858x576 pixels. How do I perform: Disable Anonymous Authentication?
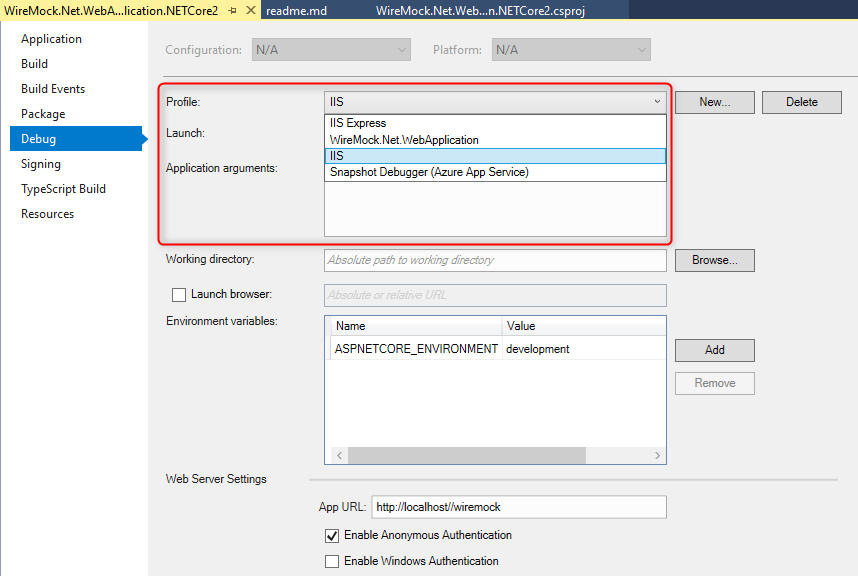coord(331,536)
